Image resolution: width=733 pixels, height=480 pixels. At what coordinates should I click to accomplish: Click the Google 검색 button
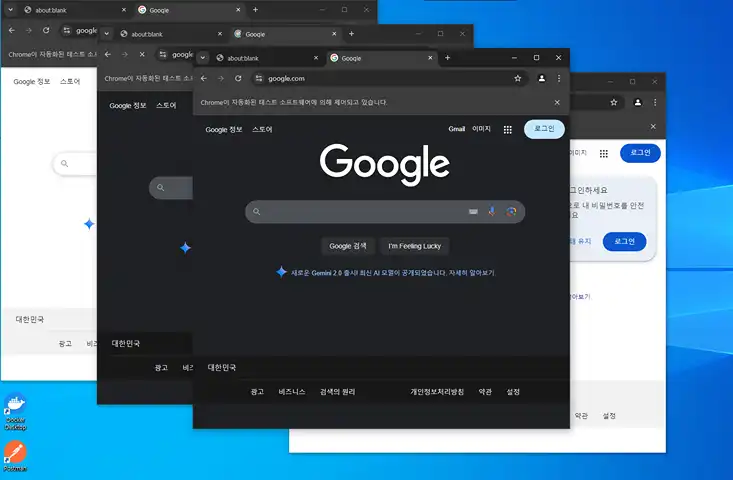(348, 246)
